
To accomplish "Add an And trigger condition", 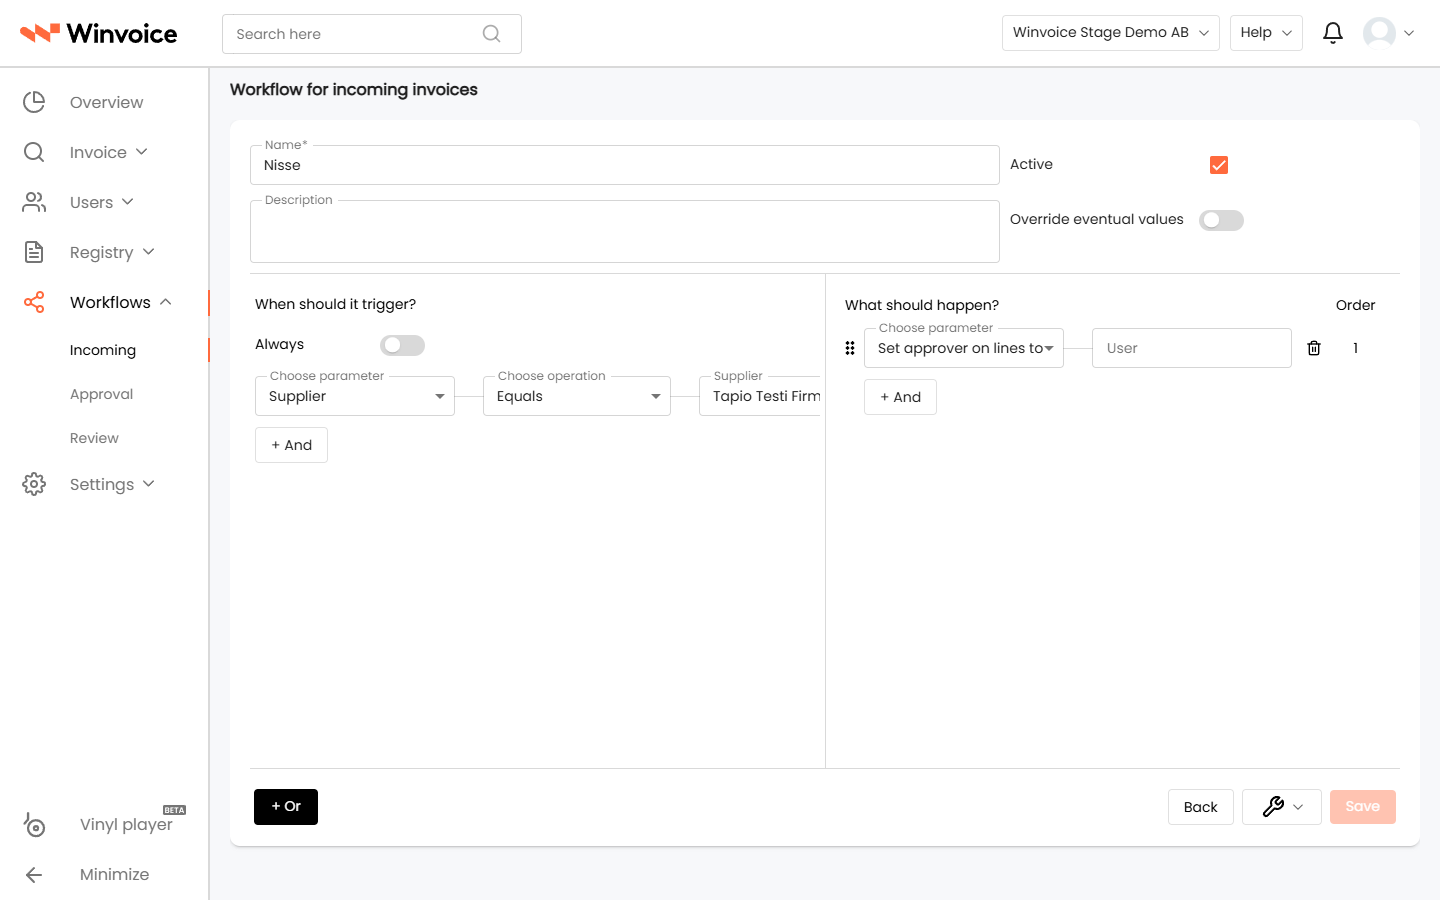I will [x=291, y=445].
